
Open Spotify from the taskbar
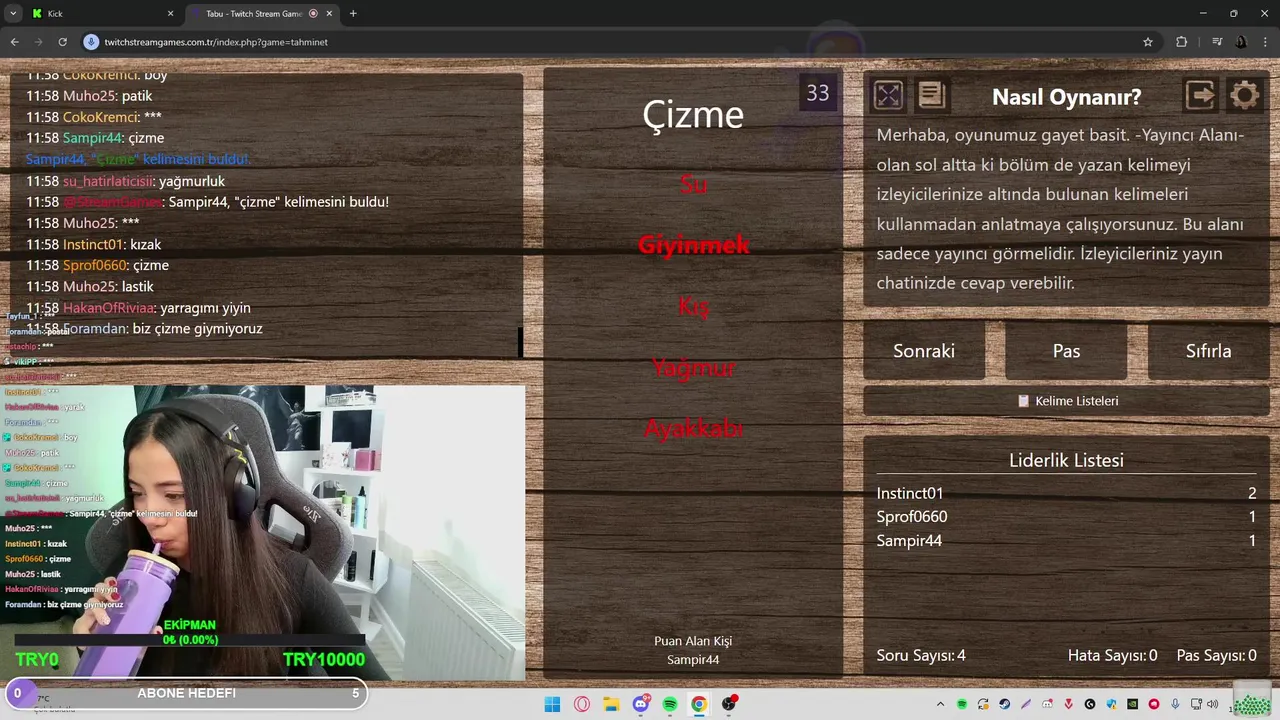tap(670, 704)
